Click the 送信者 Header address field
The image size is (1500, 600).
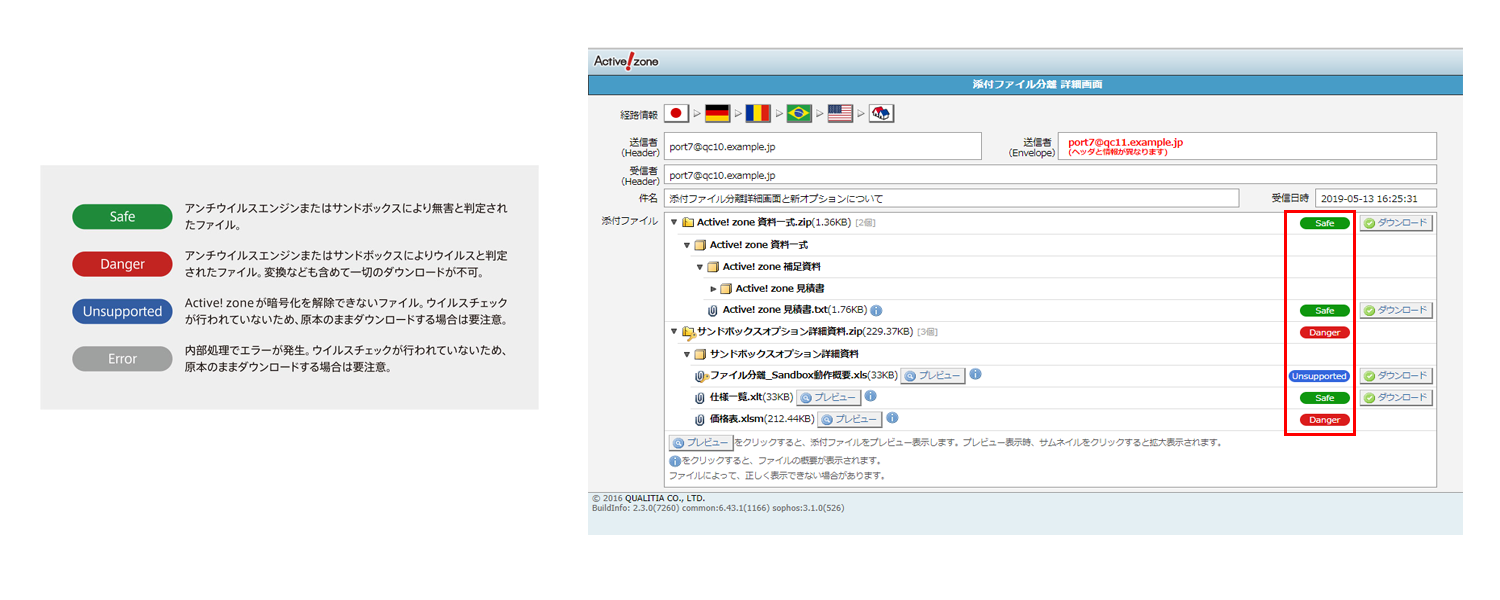click(823, 146)
